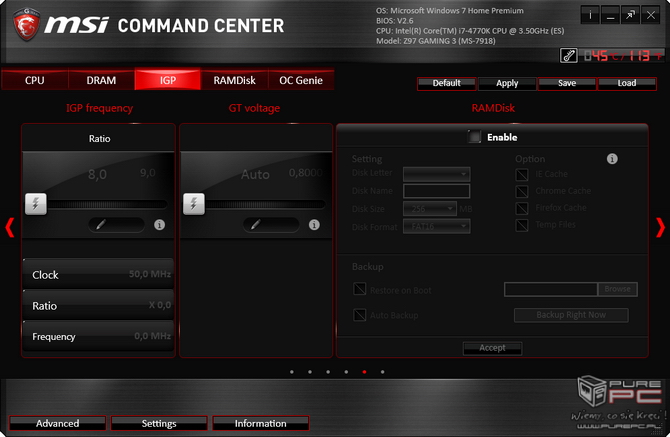
Task: Show info for the GT voltage panel
Action: tap(314, 225)
